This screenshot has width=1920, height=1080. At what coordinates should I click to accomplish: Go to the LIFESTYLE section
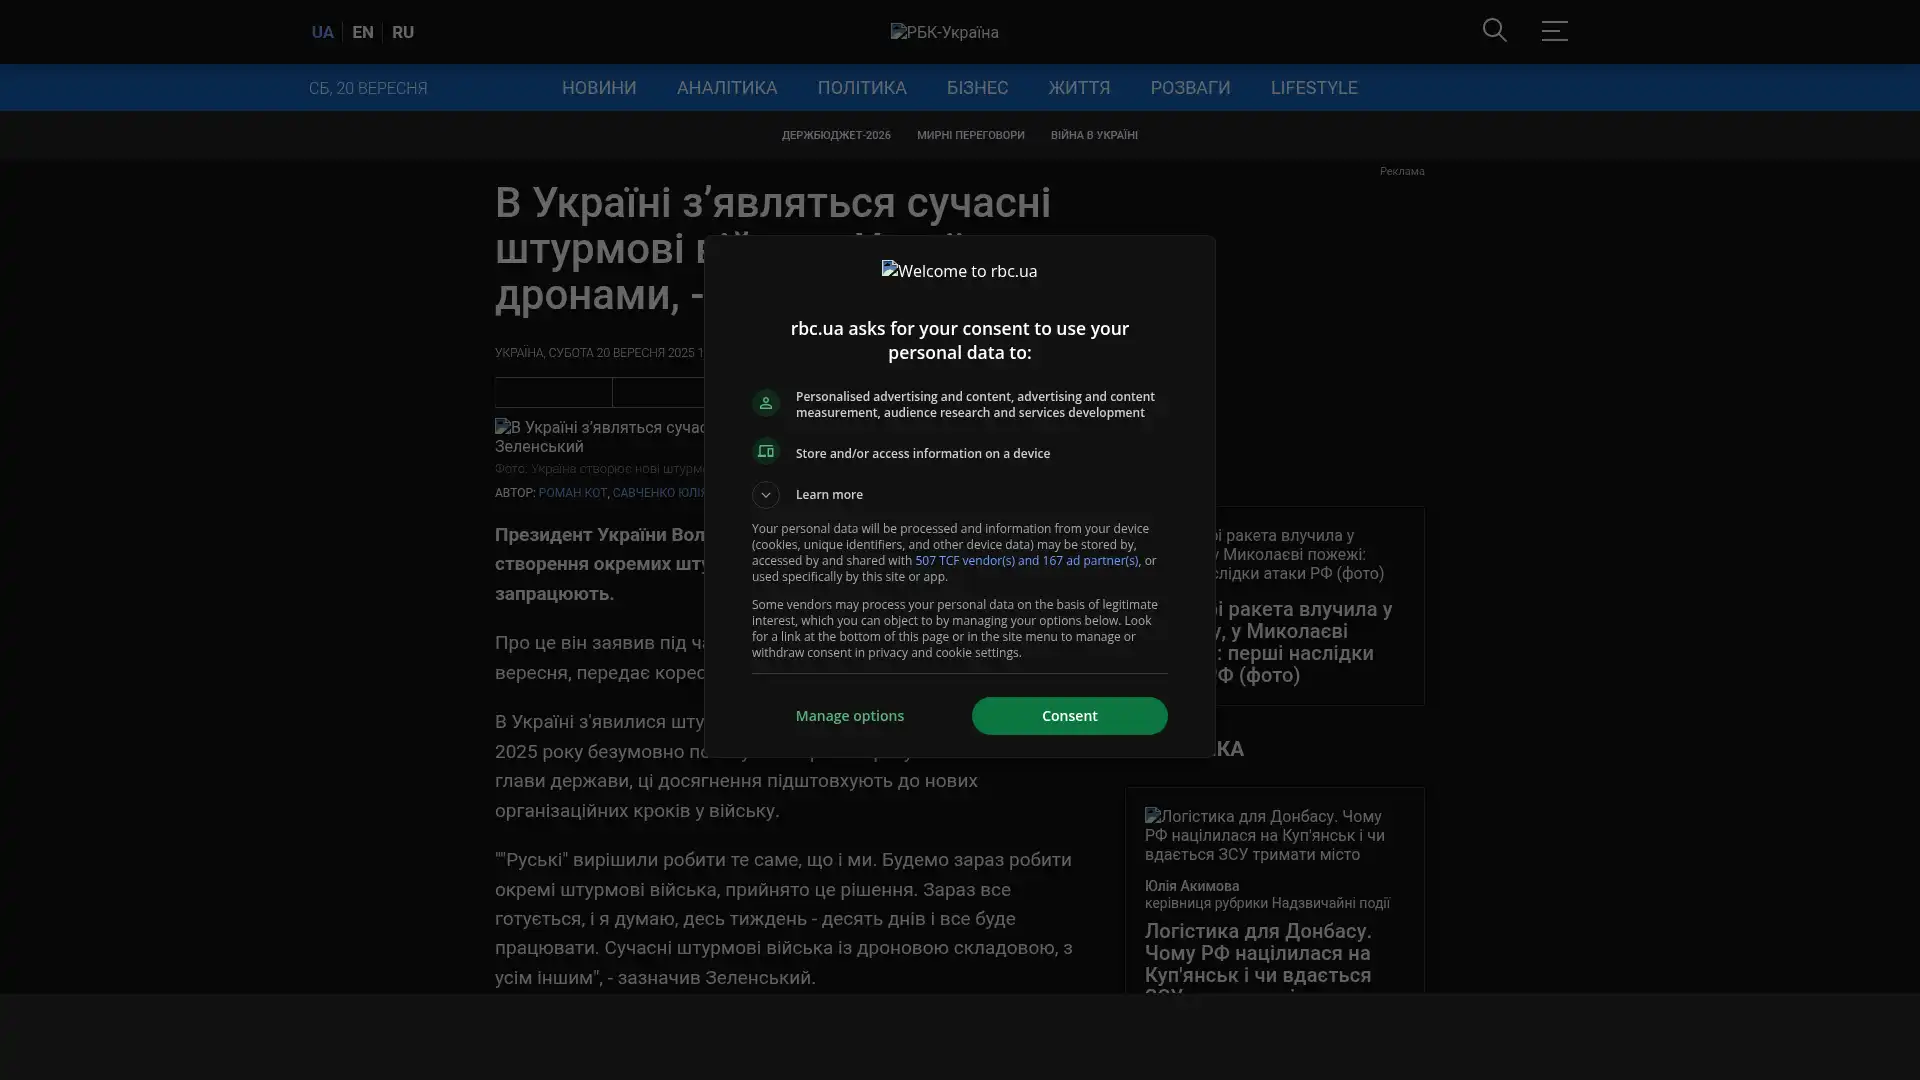click(1313, 88)
